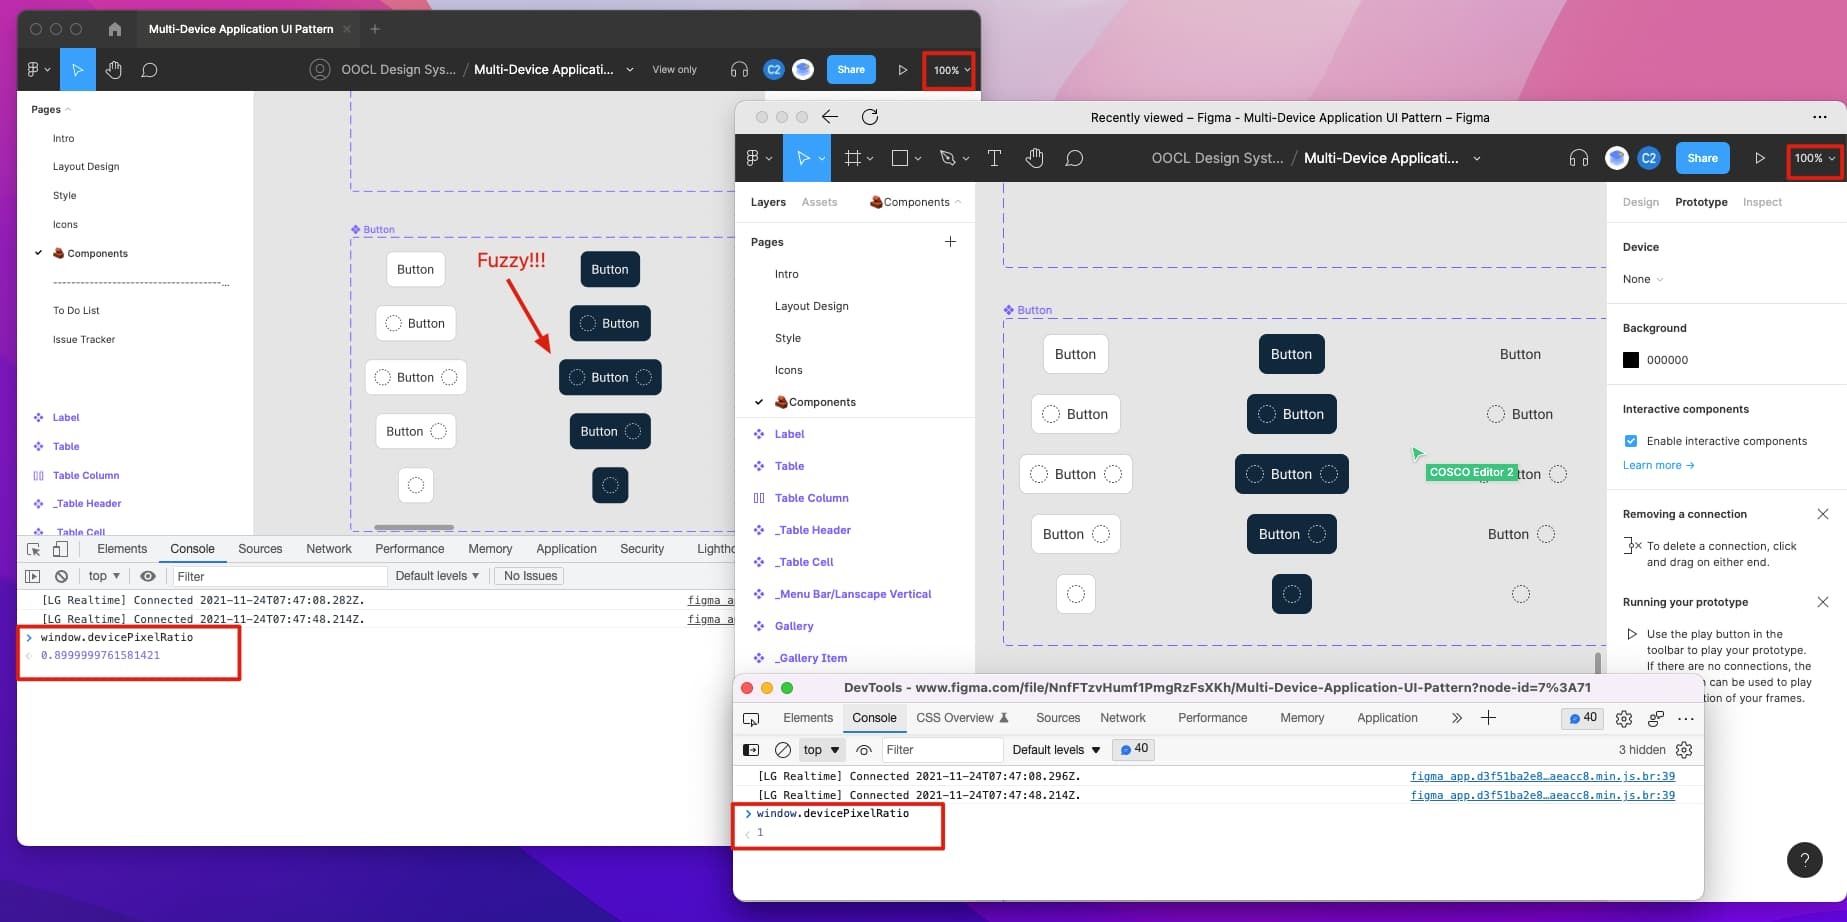Viewport: 1847px width, 922px height.
Task: Open the Device None dropdown
Action: click(1642, 279)
